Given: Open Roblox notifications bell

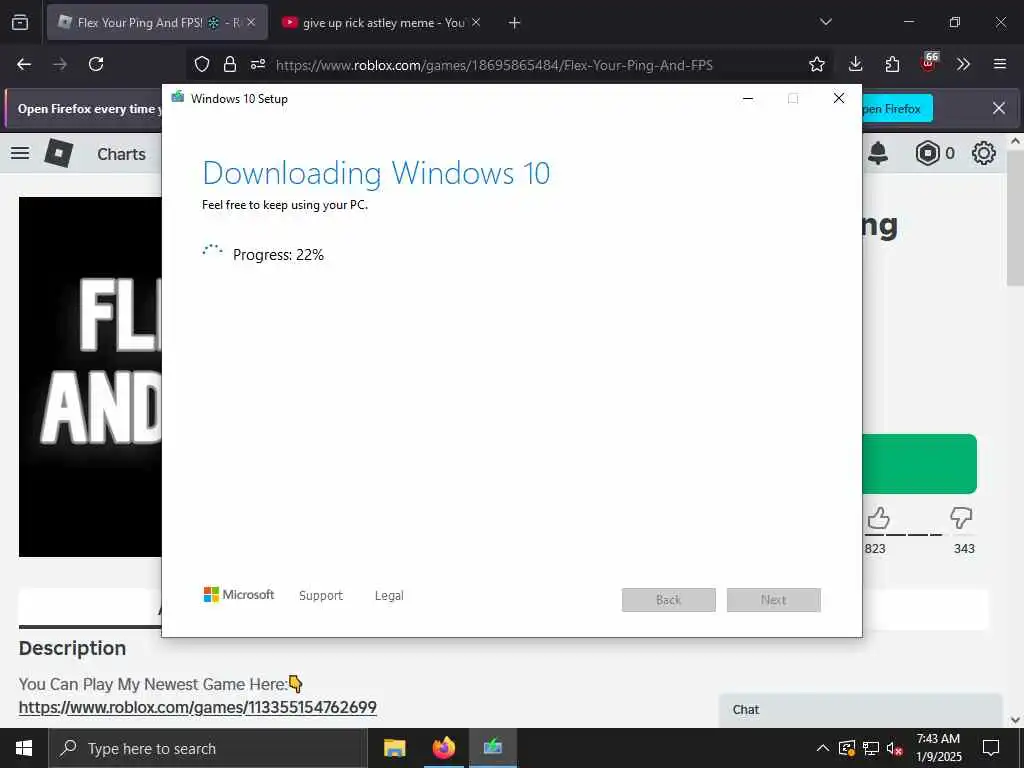Looking at the screenshot, I should pos(878,153).
